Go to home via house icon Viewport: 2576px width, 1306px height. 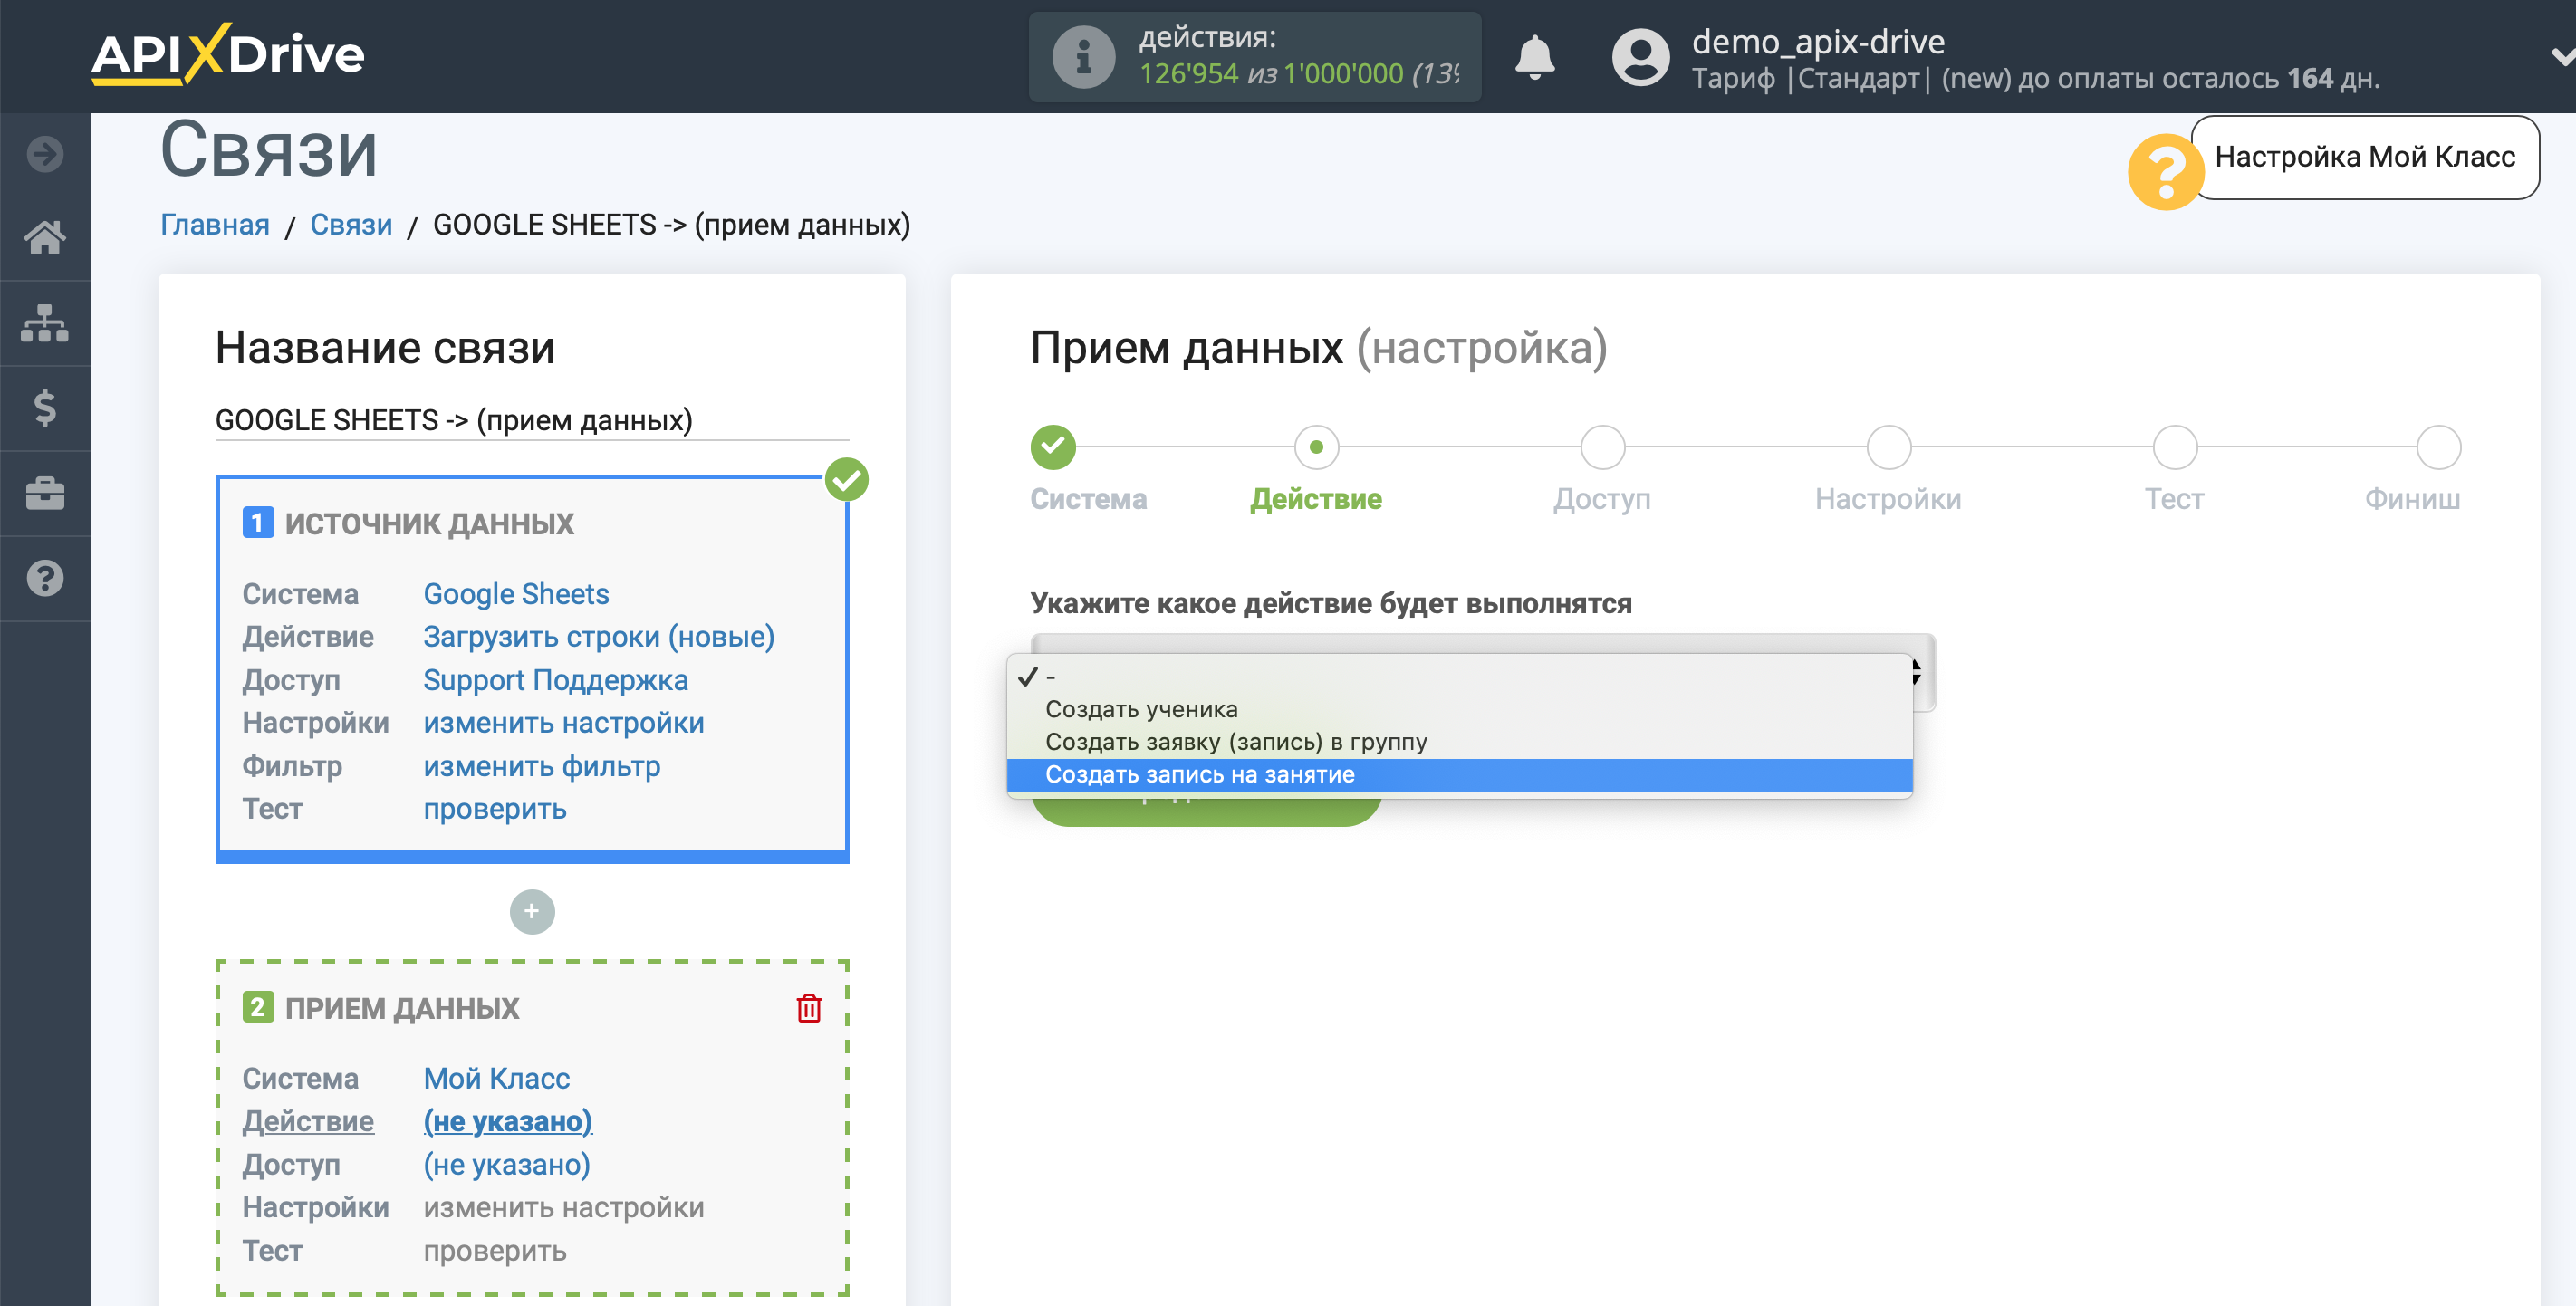tap(45, 238)
